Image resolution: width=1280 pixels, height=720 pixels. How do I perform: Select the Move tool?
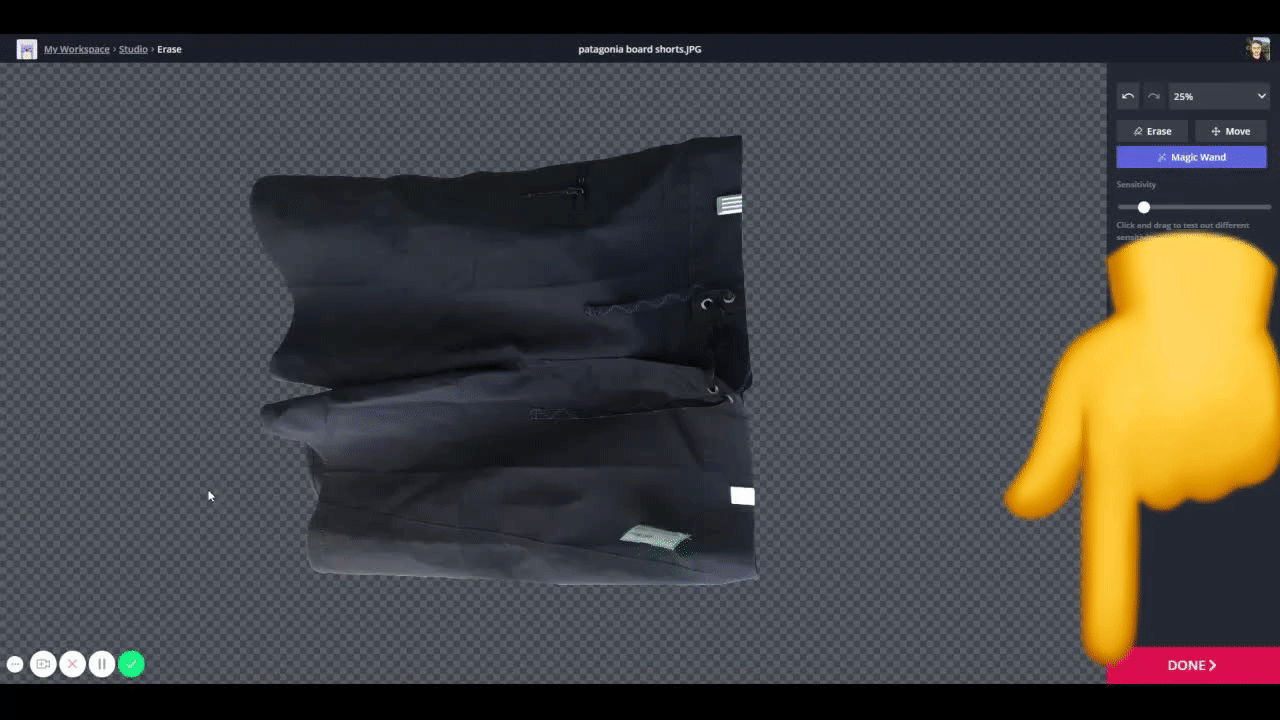point(1230,131)
